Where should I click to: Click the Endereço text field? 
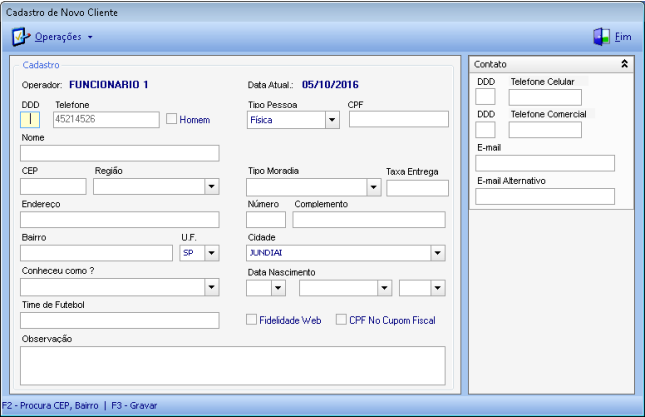tap(120, 220)
